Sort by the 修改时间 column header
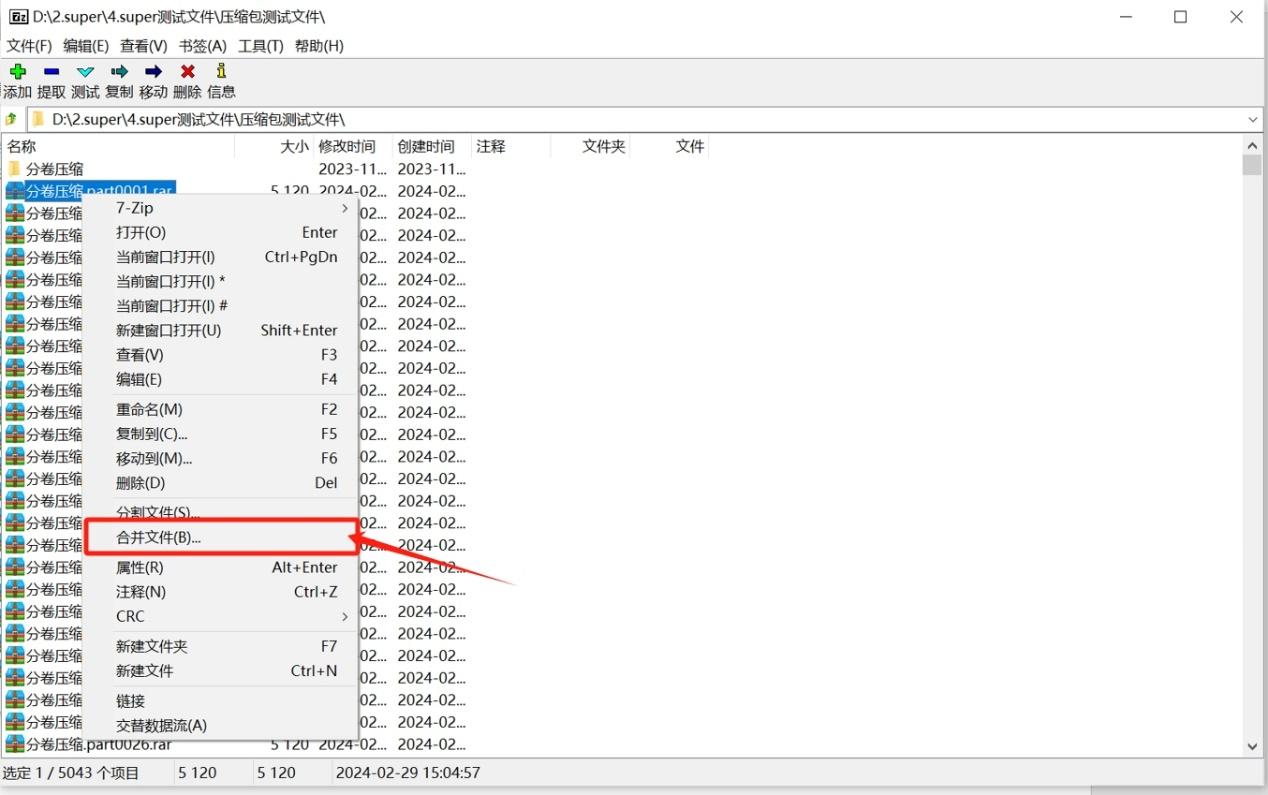 [x=353, y=146]
